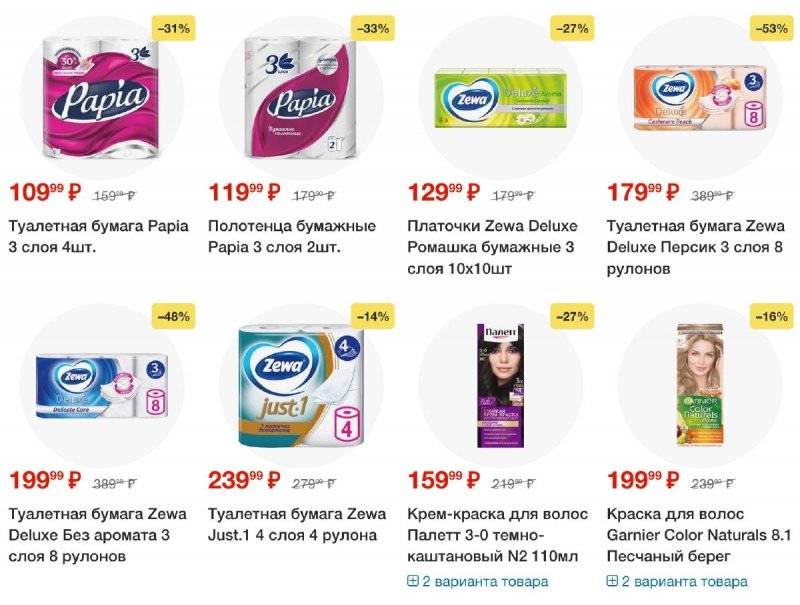Open the Палетт hair dye product image
This screenshot has height=605, width=800.
[x=501, y=385]
